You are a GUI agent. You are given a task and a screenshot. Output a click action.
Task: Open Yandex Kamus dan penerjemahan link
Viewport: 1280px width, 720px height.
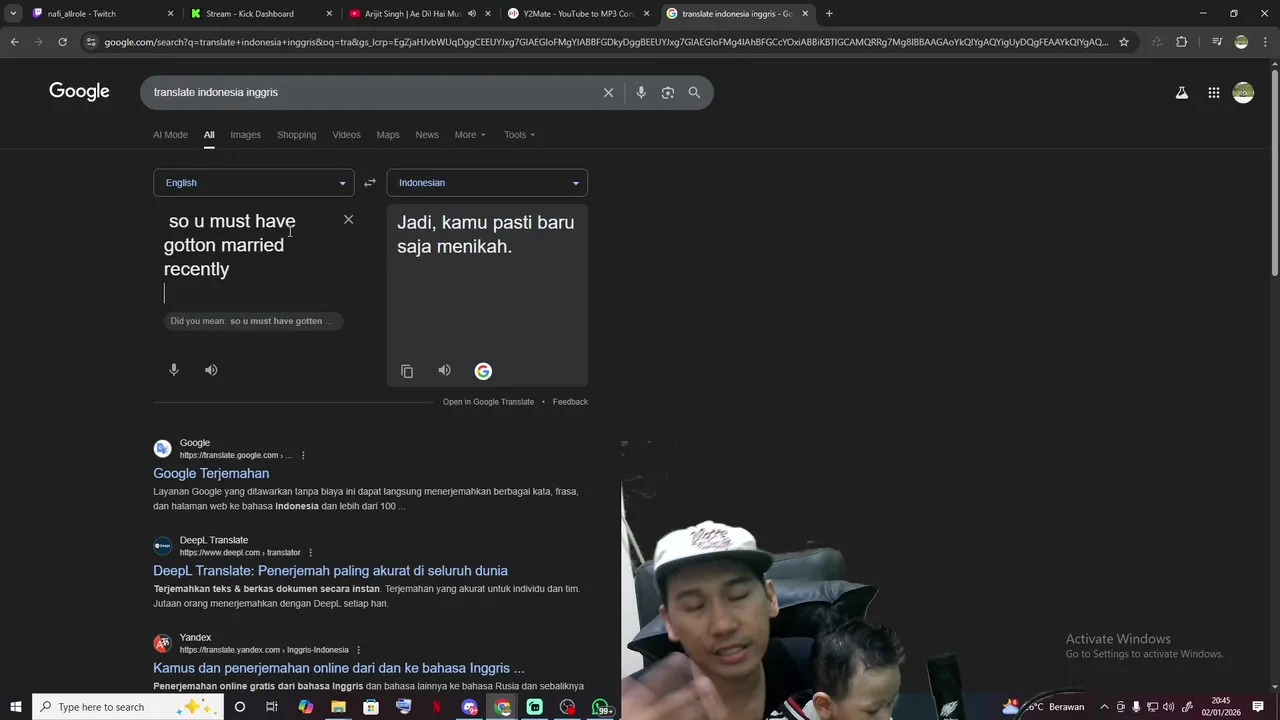click(339, 668)
